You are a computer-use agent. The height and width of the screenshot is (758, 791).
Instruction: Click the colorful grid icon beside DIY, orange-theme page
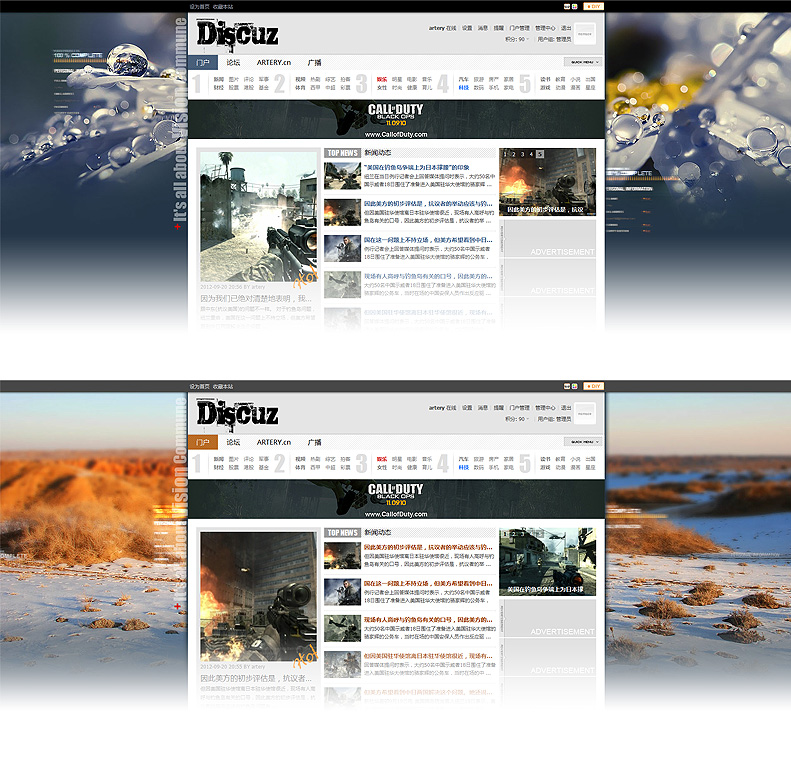tap(575, 386)
